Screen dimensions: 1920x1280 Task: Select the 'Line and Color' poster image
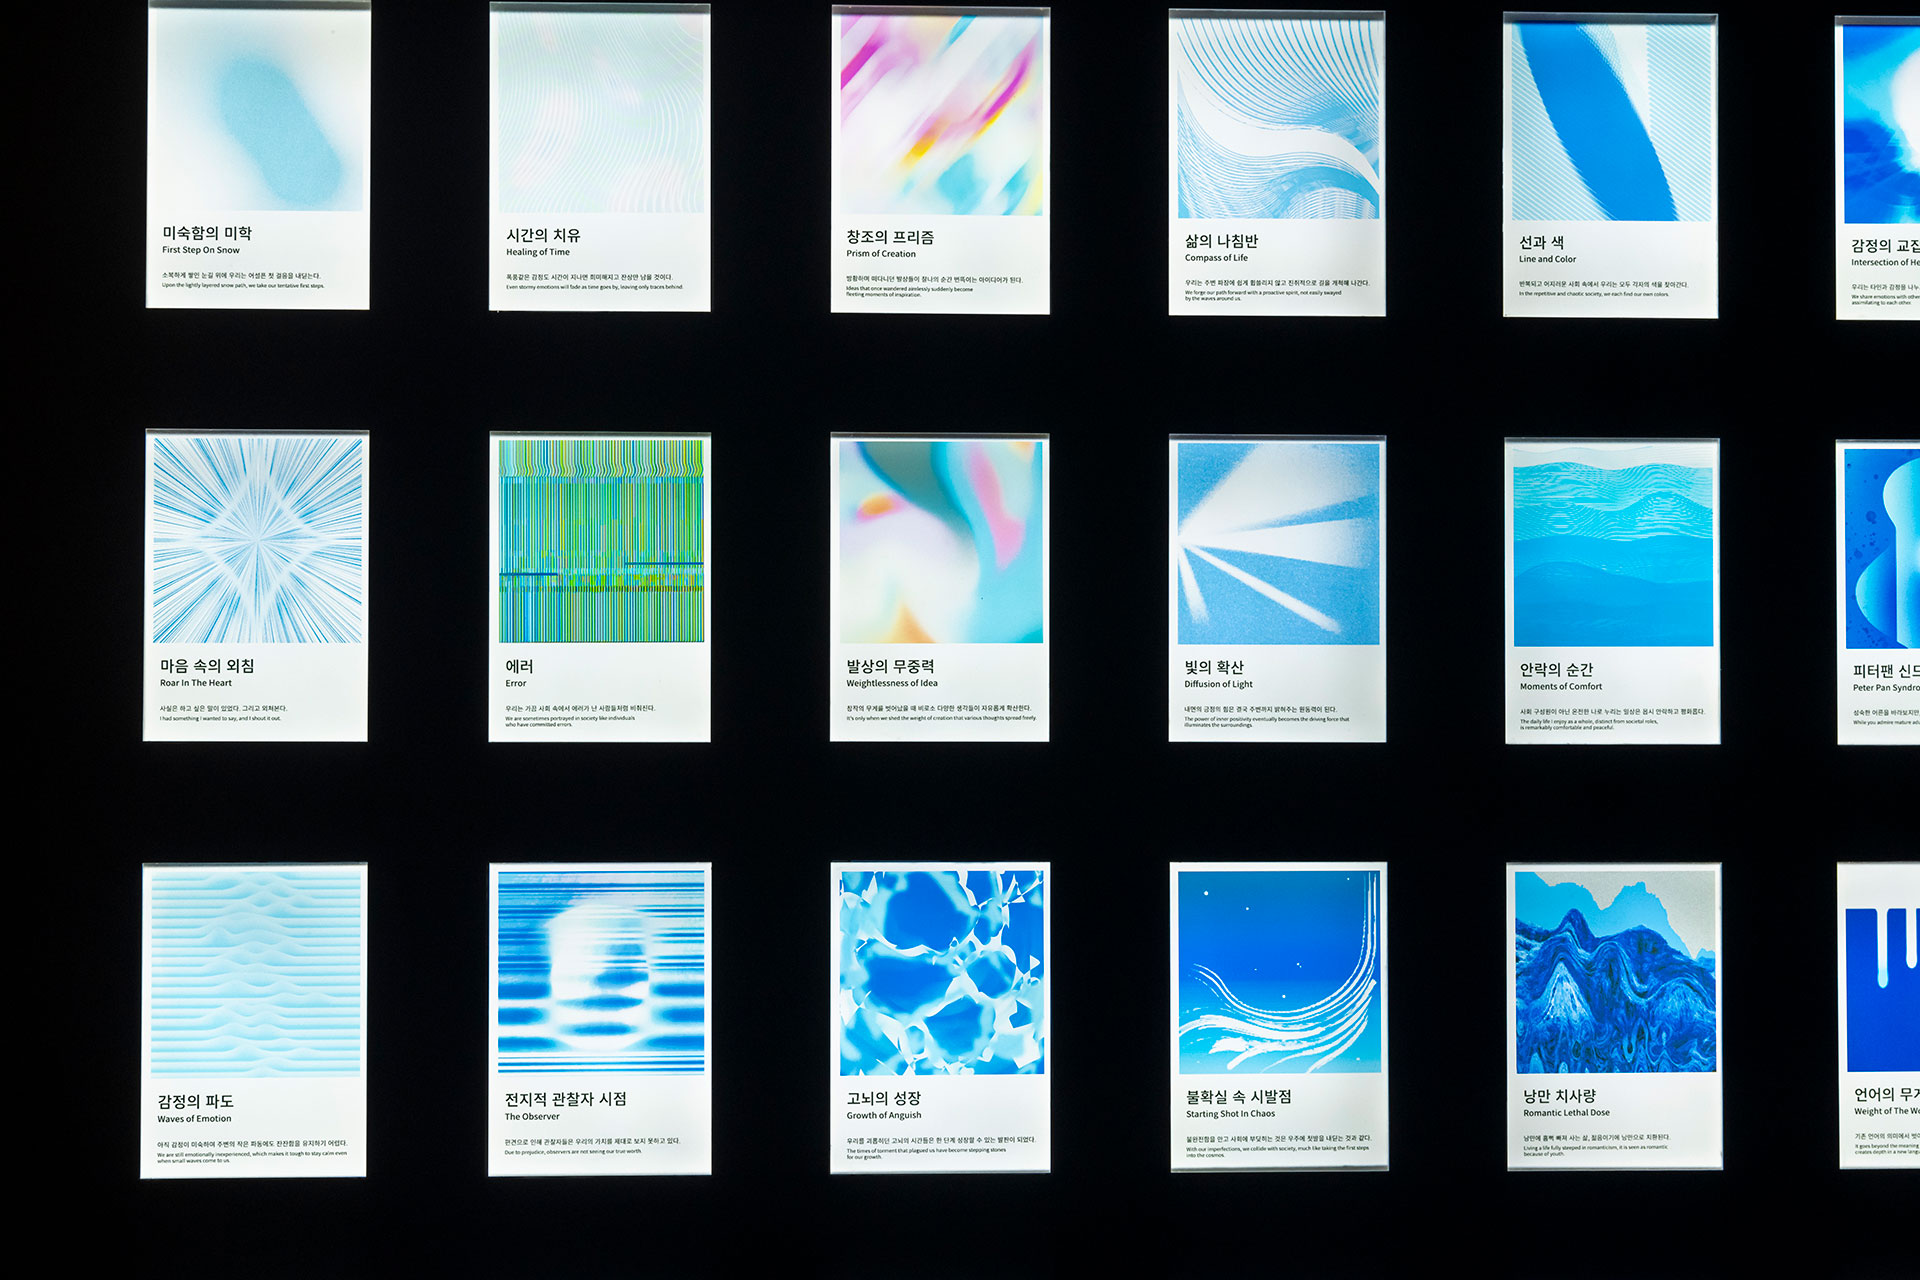point(1611,121)
